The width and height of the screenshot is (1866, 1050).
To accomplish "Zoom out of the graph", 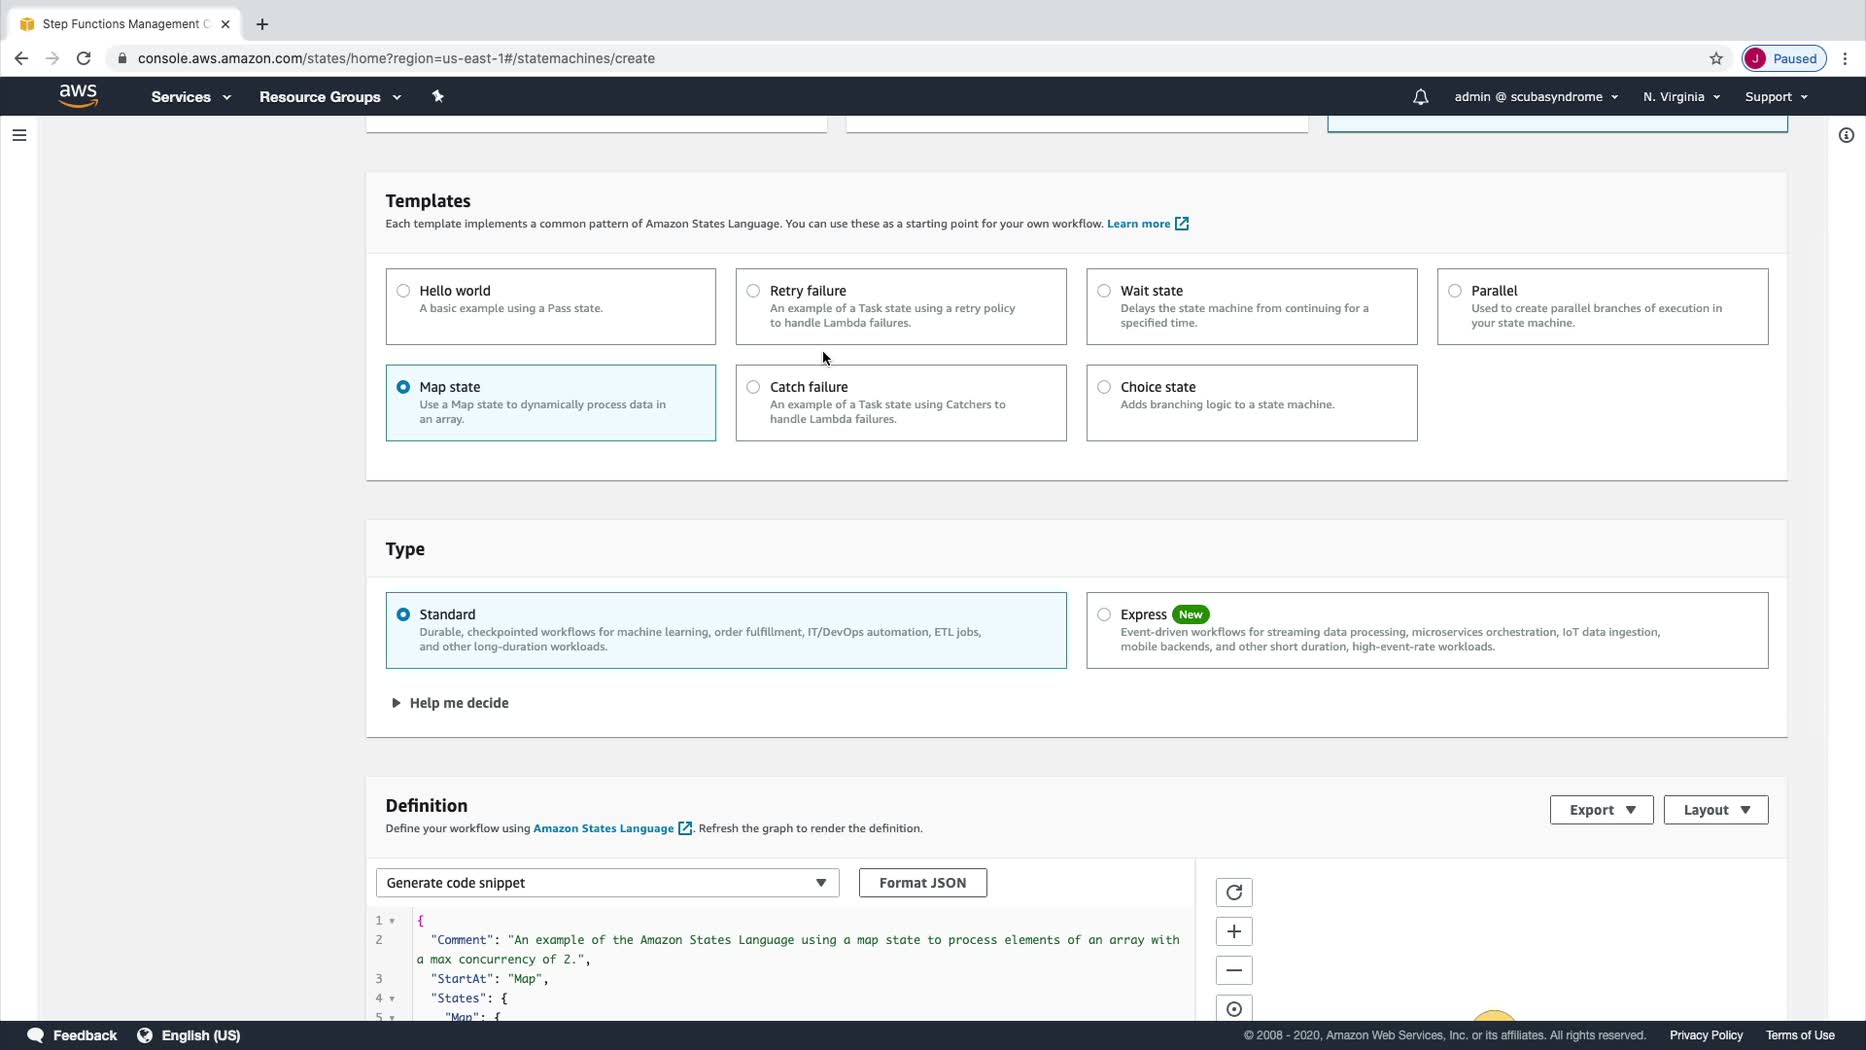I will [1233, 970].
